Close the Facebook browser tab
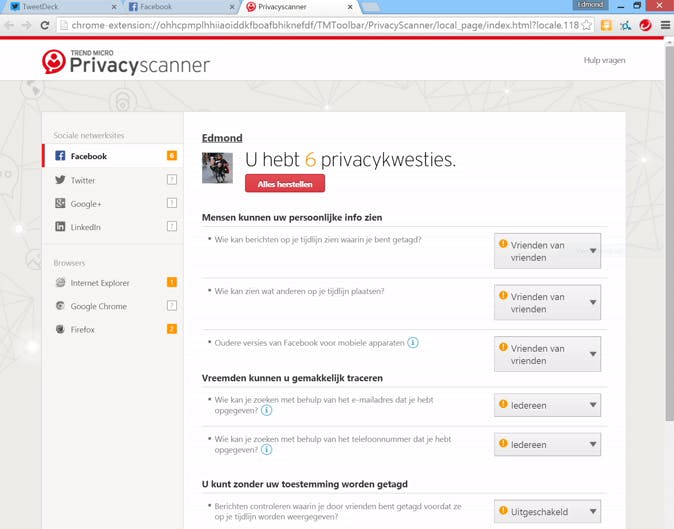Viewport: 674px width, 529px height. point(232,7)
